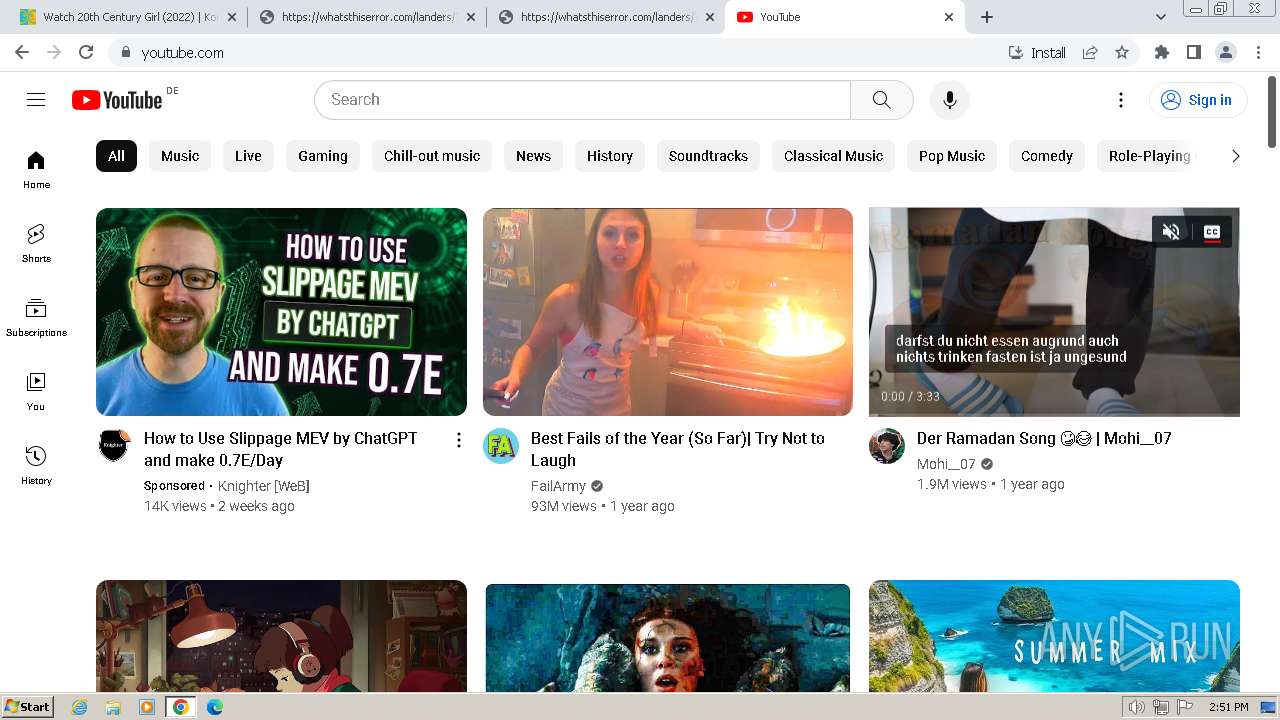The image size is (1280, 720).
Task: Click the FailArmy channel avatar
Action: point(501,446)
